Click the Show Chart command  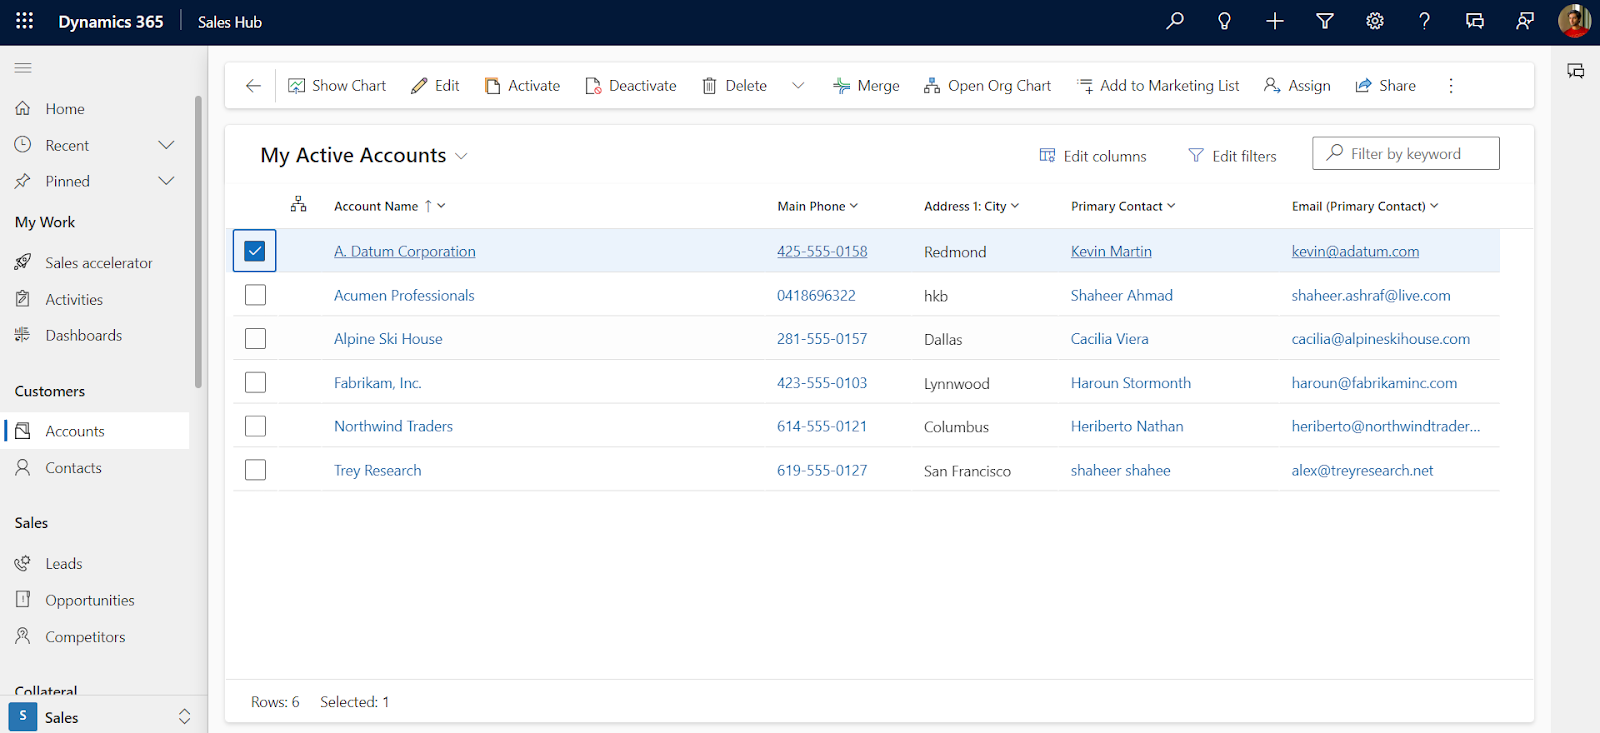[337, 86]
